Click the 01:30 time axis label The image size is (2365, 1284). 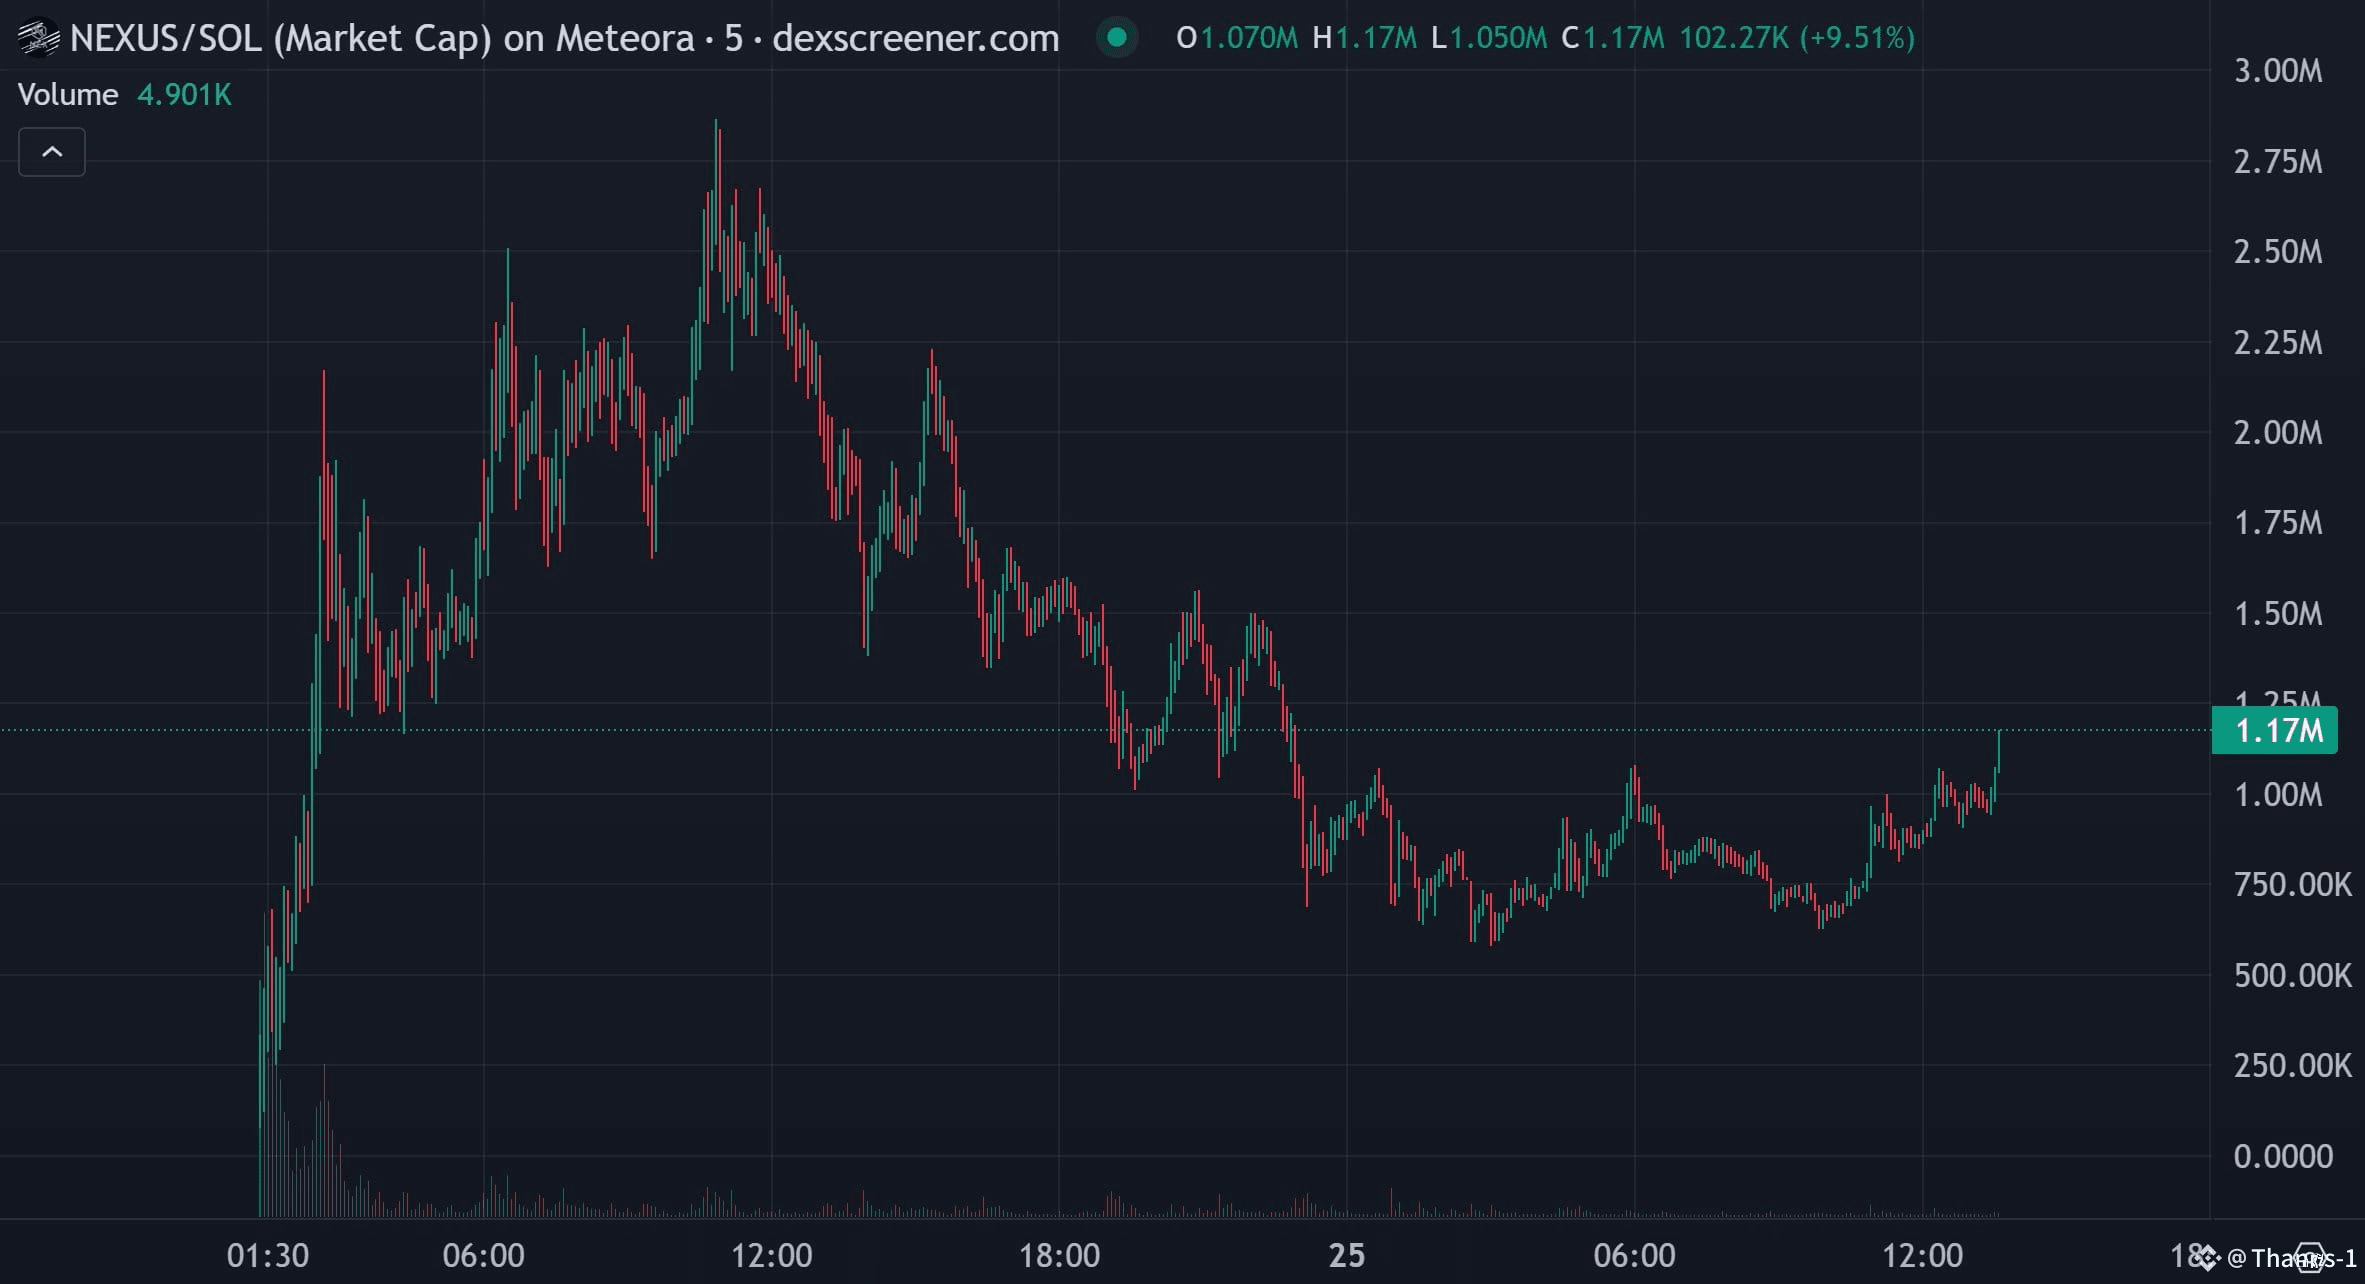[x=268, y=1255]
